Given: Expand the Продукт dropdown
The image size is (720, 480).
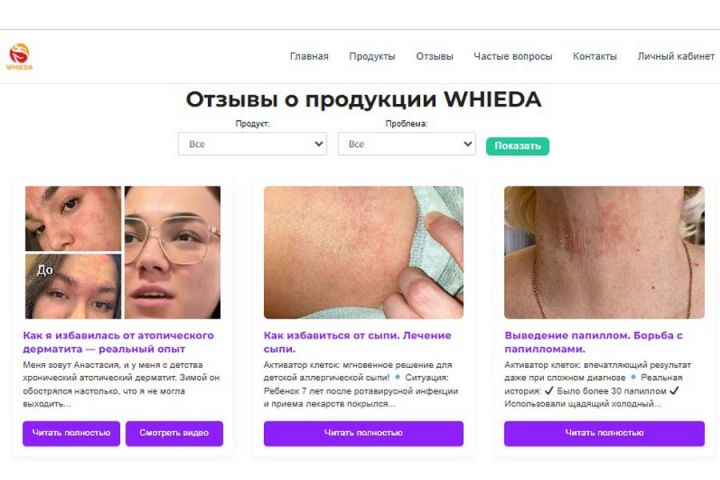Looking at the screenshot, I should (253, 144).
